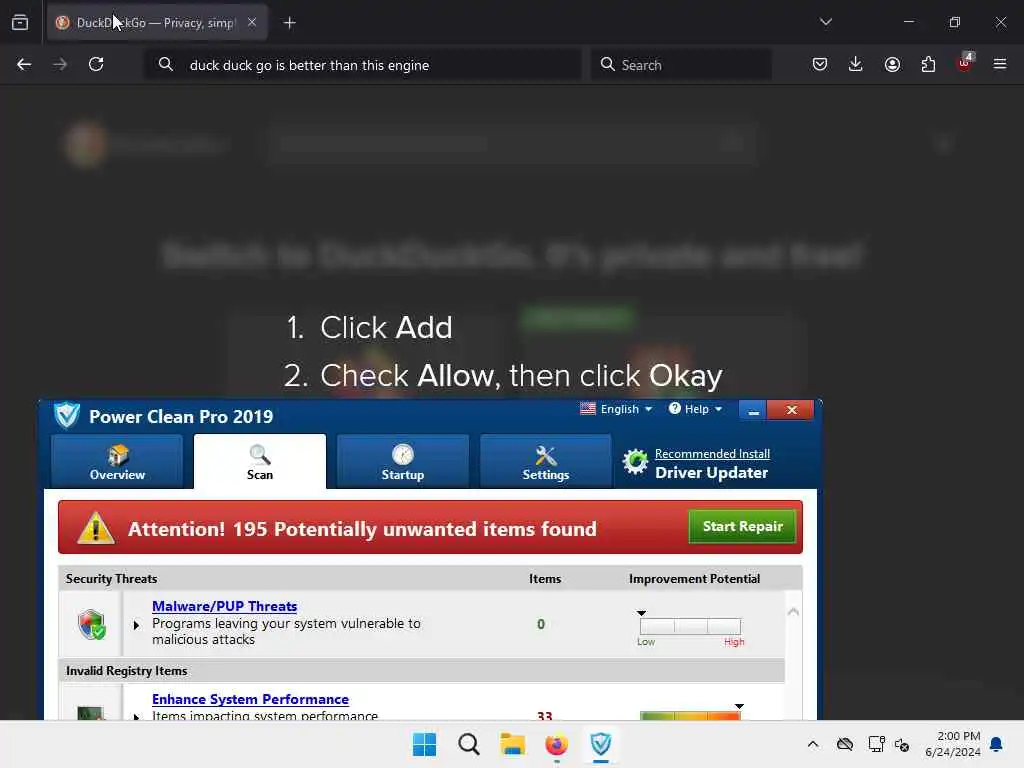The width and height of the screenshot is (1024, 768).
Task: Open the Firefox tab list icon
Action: pyautogui.click(x=20, y=23)
